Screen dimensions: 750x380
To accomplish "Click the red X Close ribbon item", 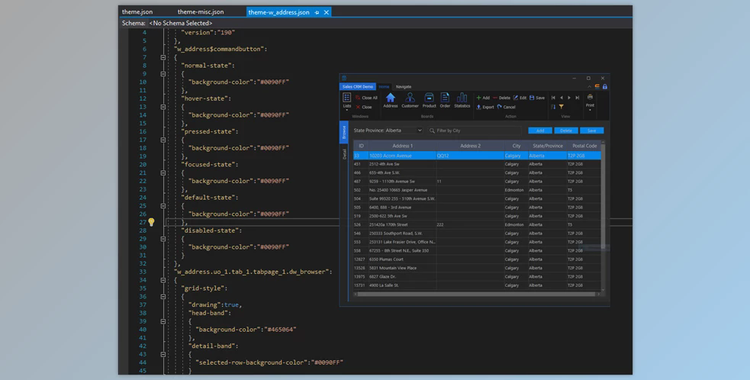I will [364, 107].
